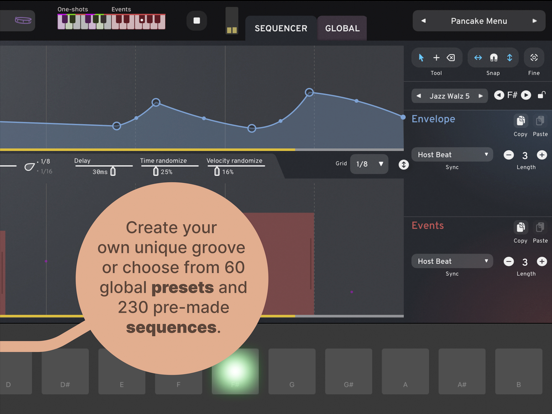Open the Grid 1/8 dropdown
The width and height of the screenshot is (552, 414).
369,164
